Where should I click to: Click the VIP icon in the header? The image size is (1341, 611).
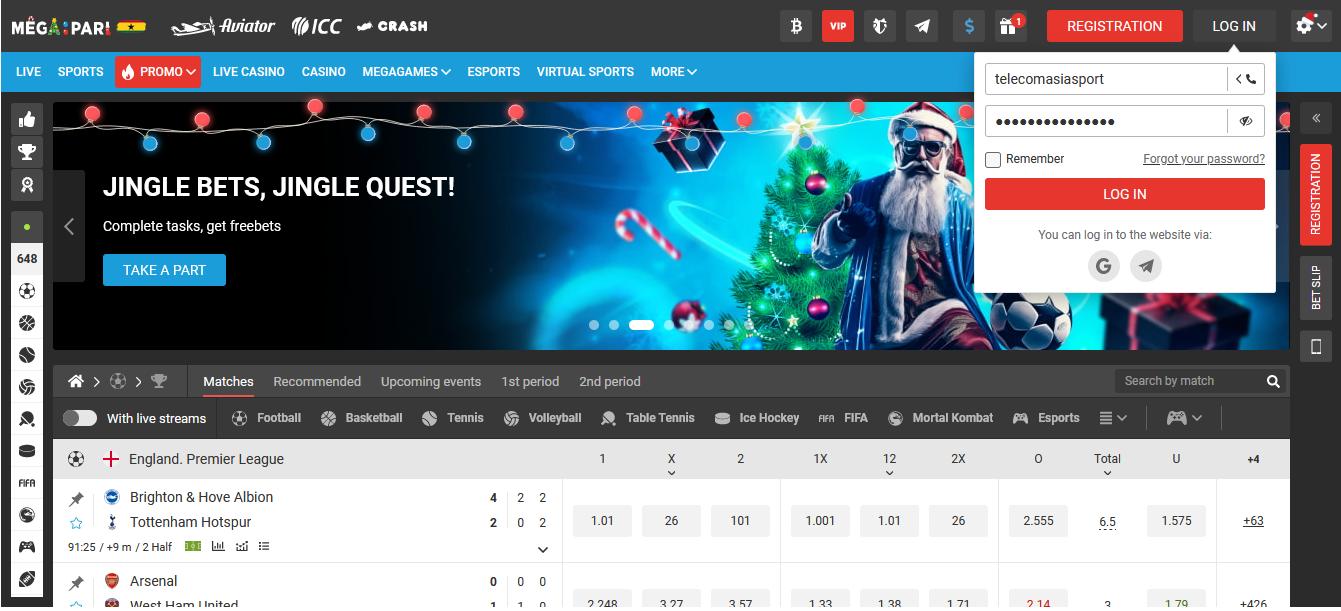click(838, 25)
